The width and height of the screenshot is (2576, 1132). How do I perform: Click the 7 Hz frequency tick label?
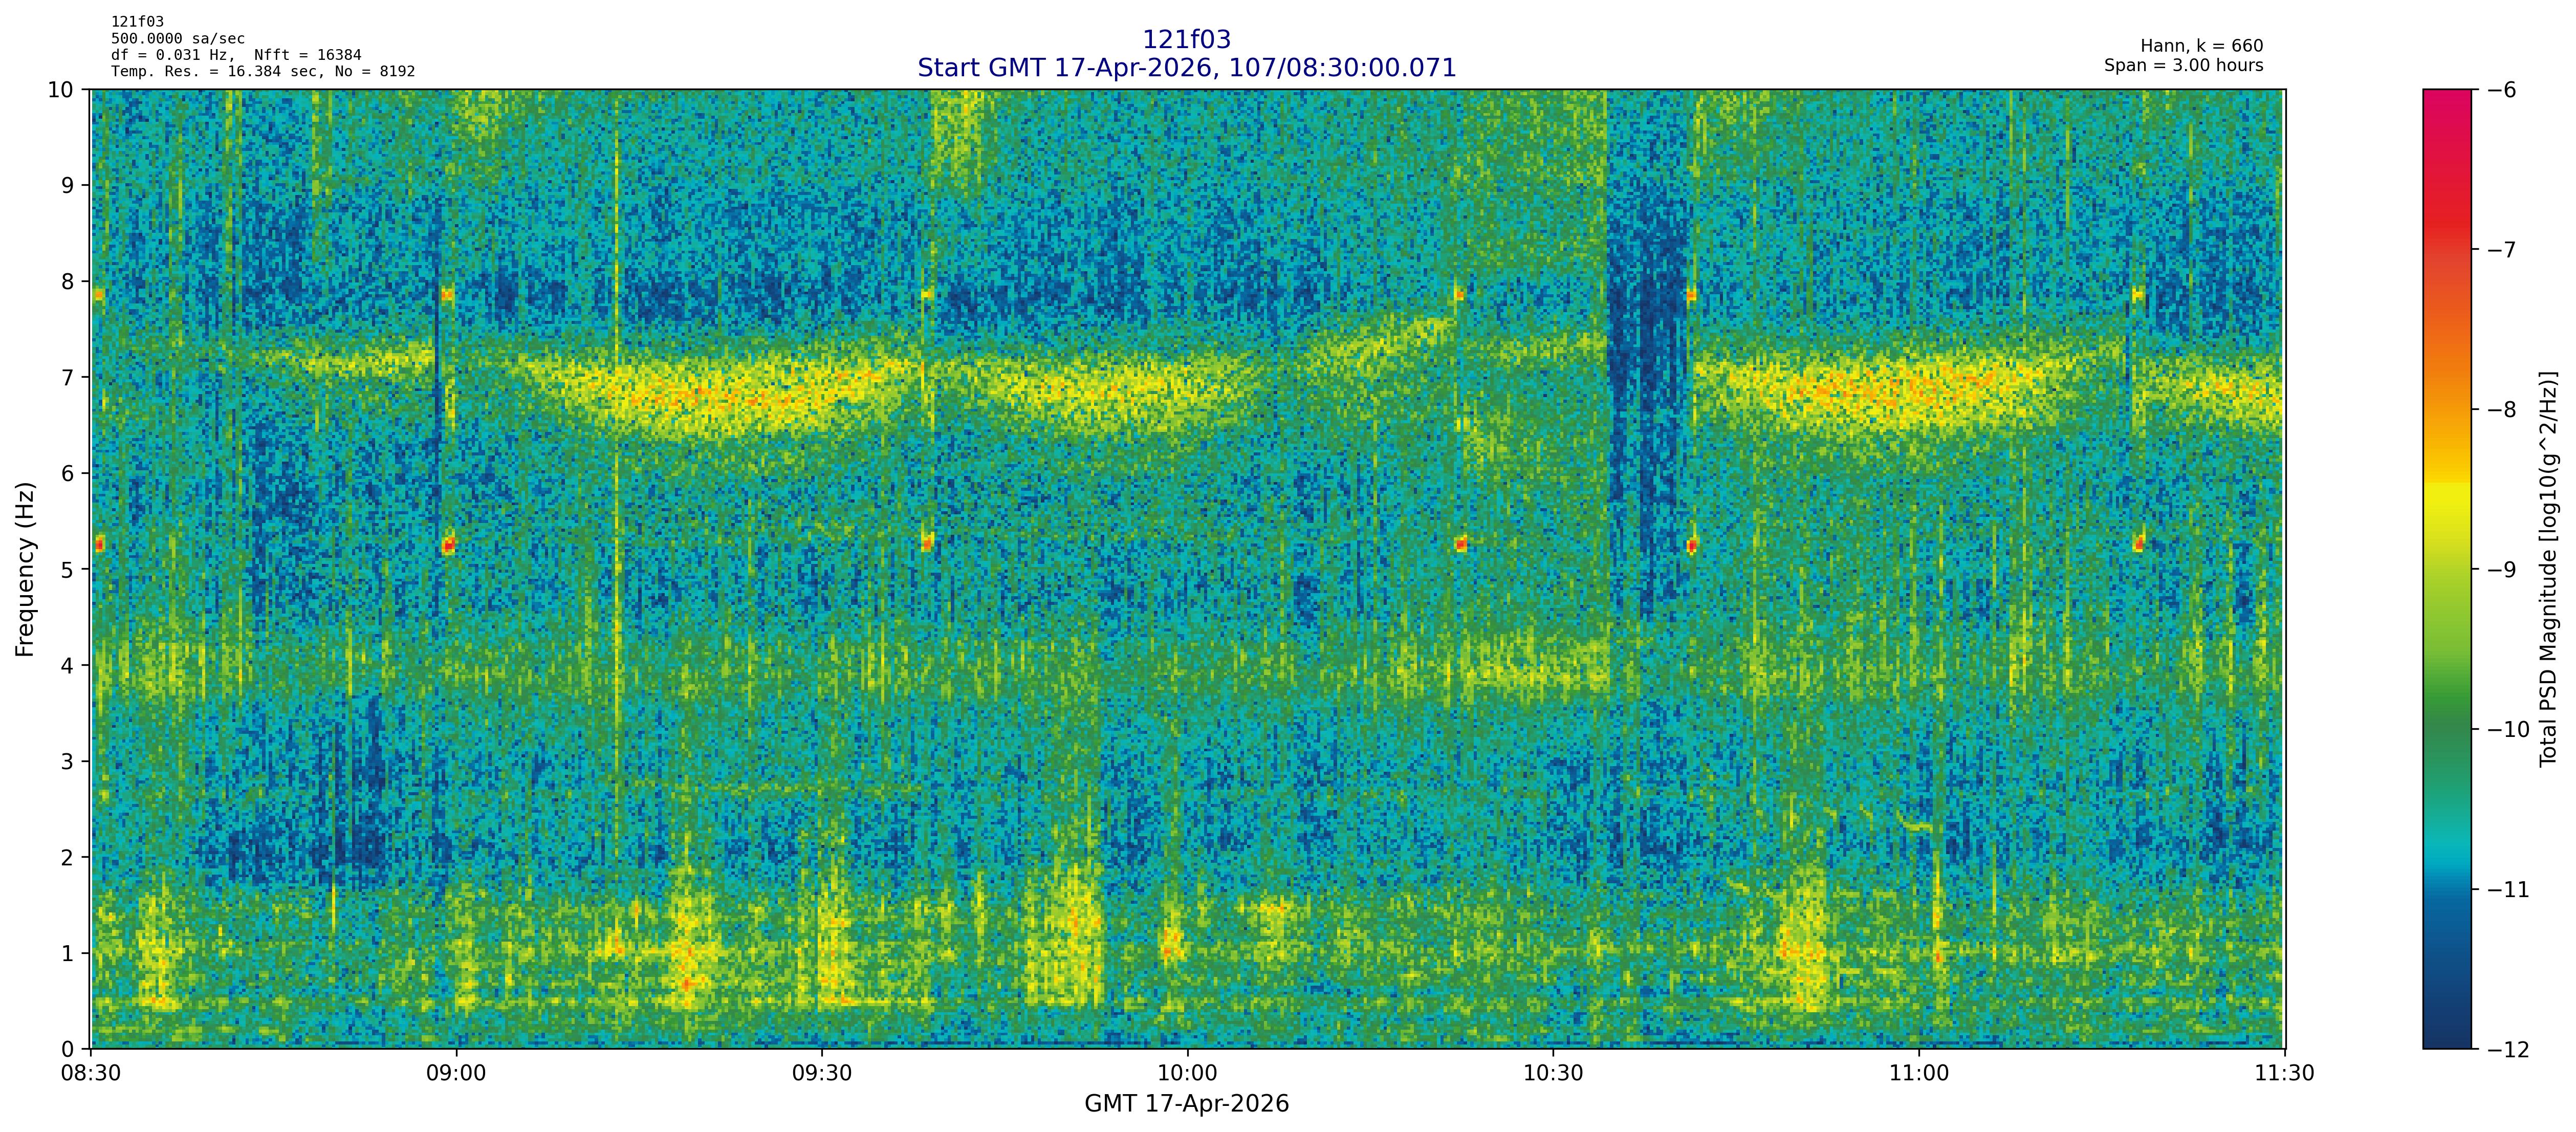tap(67, 377)
